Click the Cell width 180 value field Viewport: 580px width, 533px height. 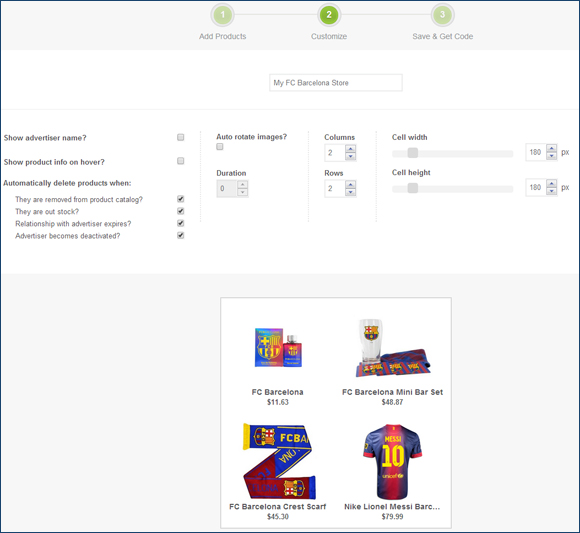(536, 152)
